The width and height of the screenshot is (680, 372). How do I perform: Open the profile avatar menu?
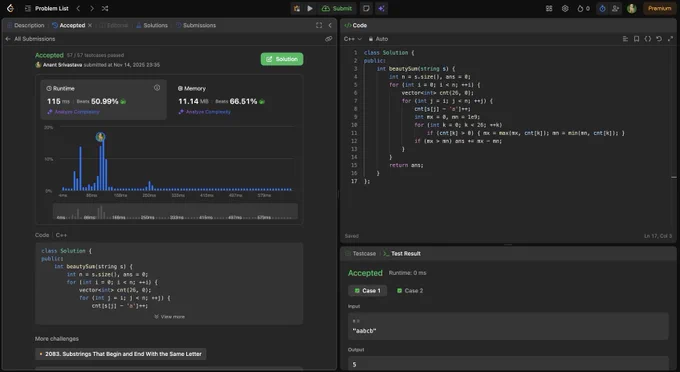coord(632,8)
